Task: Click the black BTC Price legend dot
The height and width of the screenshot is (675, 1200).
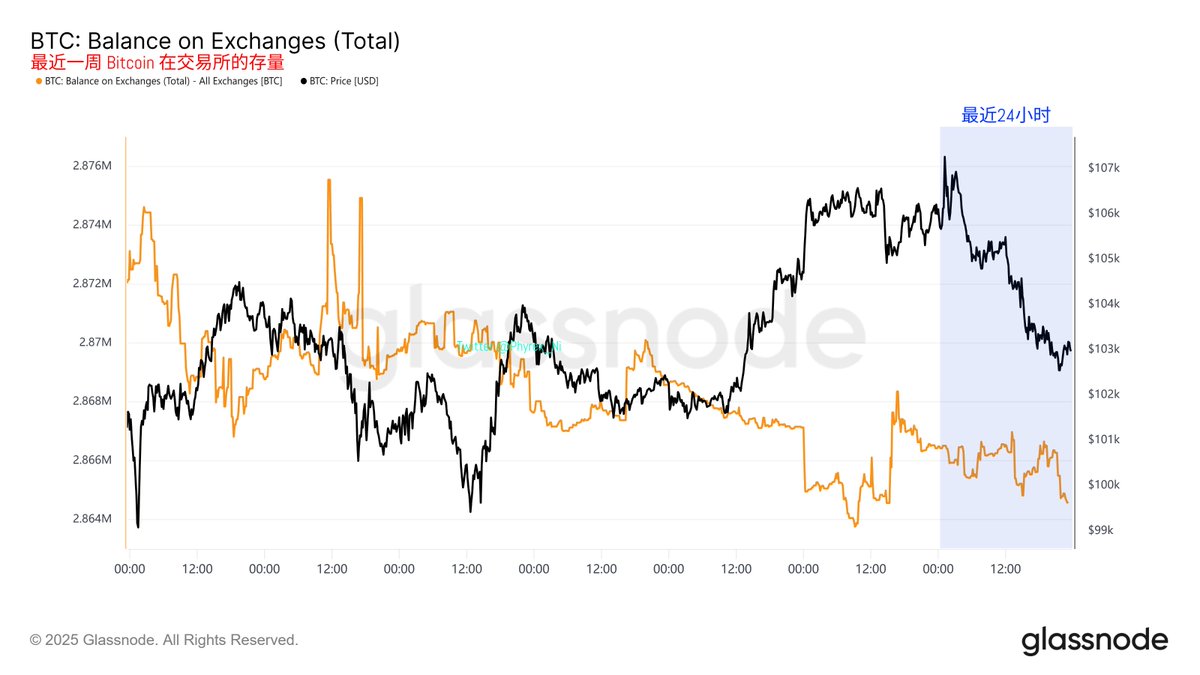Action: 303,81
